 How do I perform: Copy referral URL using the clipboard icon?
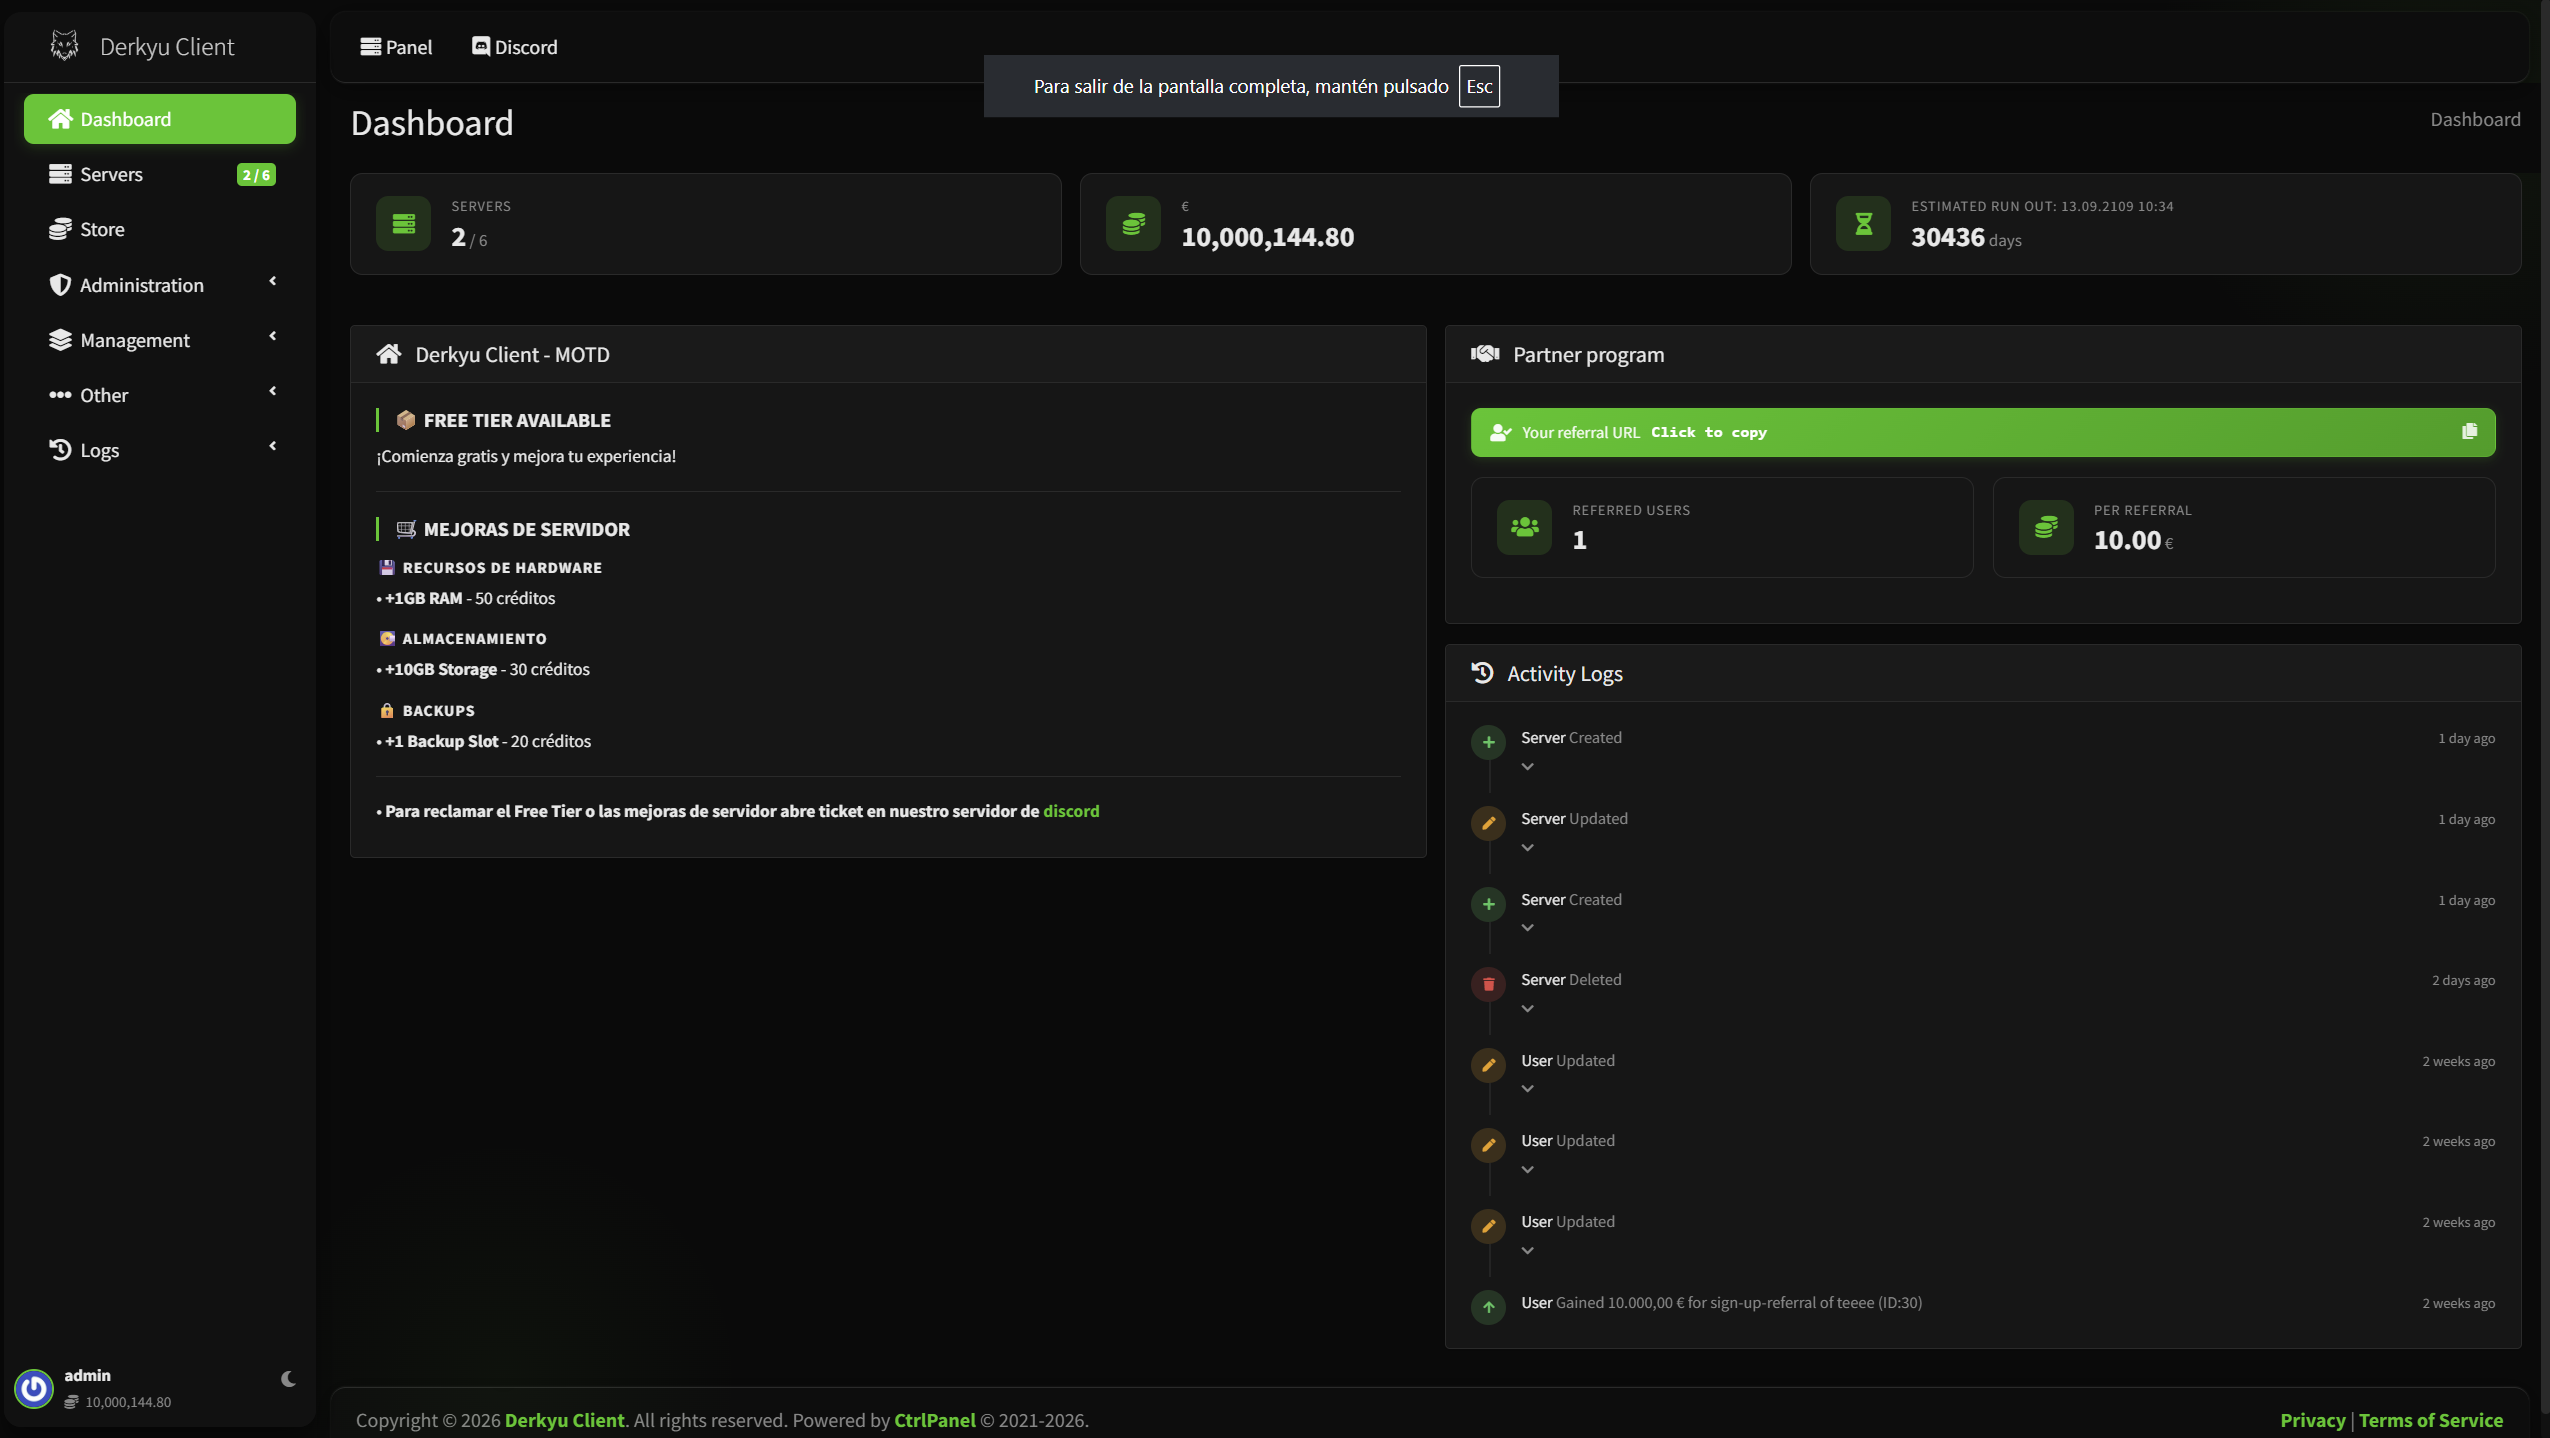point(2469,431)
